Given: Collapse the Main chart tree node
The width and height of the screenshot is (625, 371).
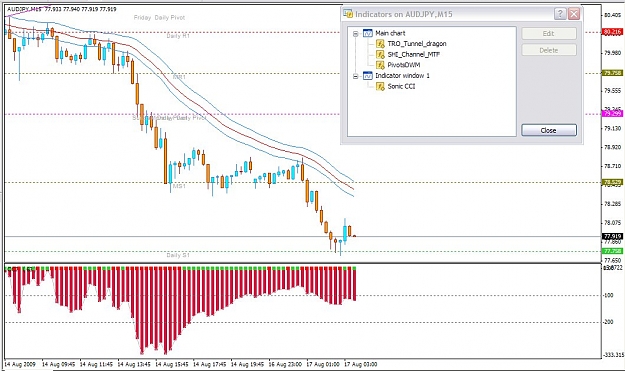Looking at the screenshot, I should pos(356,33).
